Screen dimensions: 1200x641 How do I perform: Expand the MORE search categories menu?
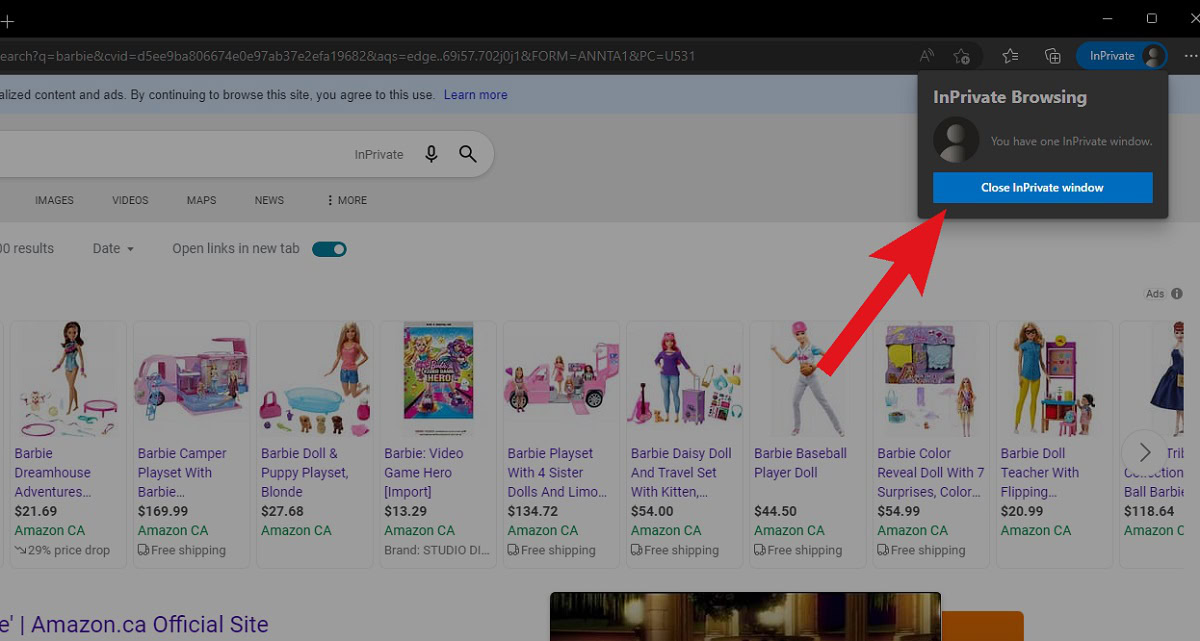(x=347, y=200)
